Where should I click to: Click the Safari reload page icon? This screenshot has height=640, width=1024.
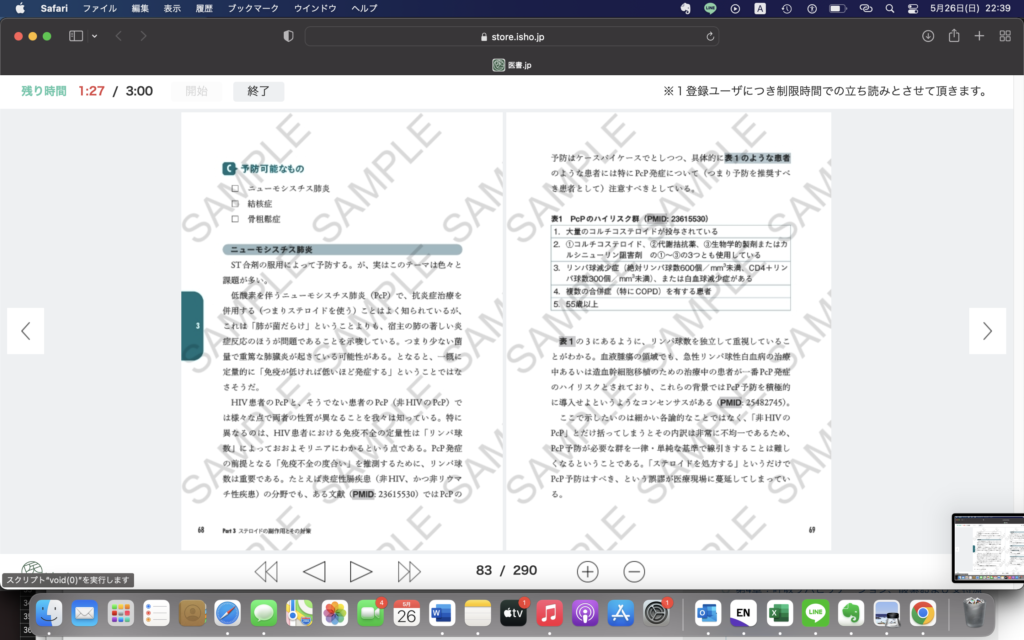[711, 37]
